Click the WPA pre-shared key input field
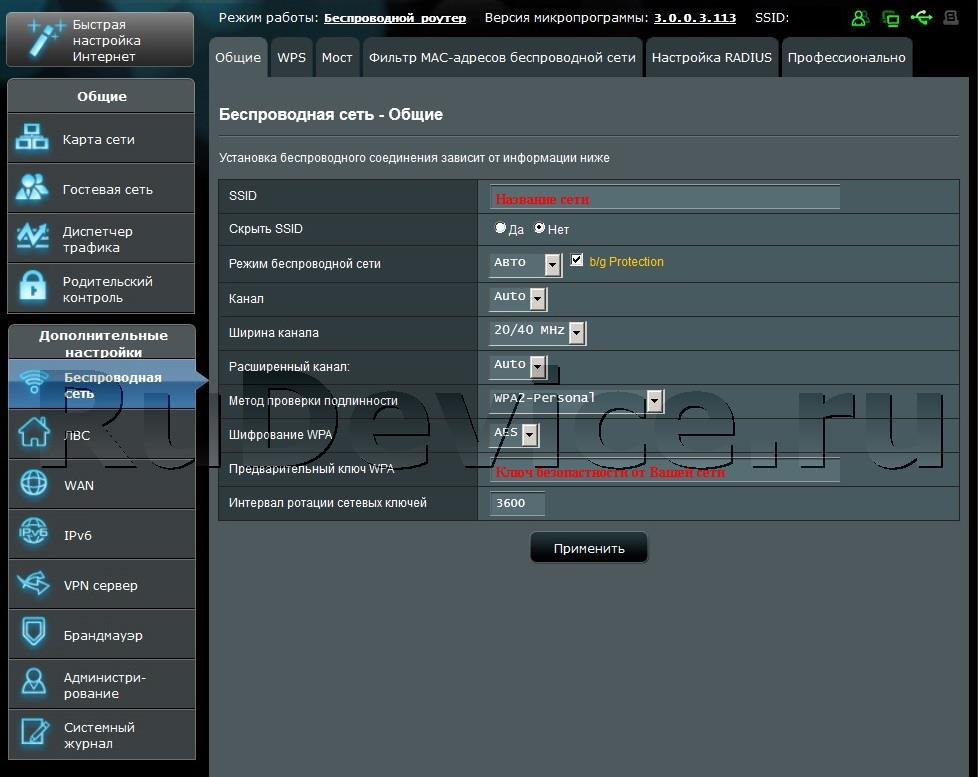The image size is (978, 777). (x=664, y=470)
